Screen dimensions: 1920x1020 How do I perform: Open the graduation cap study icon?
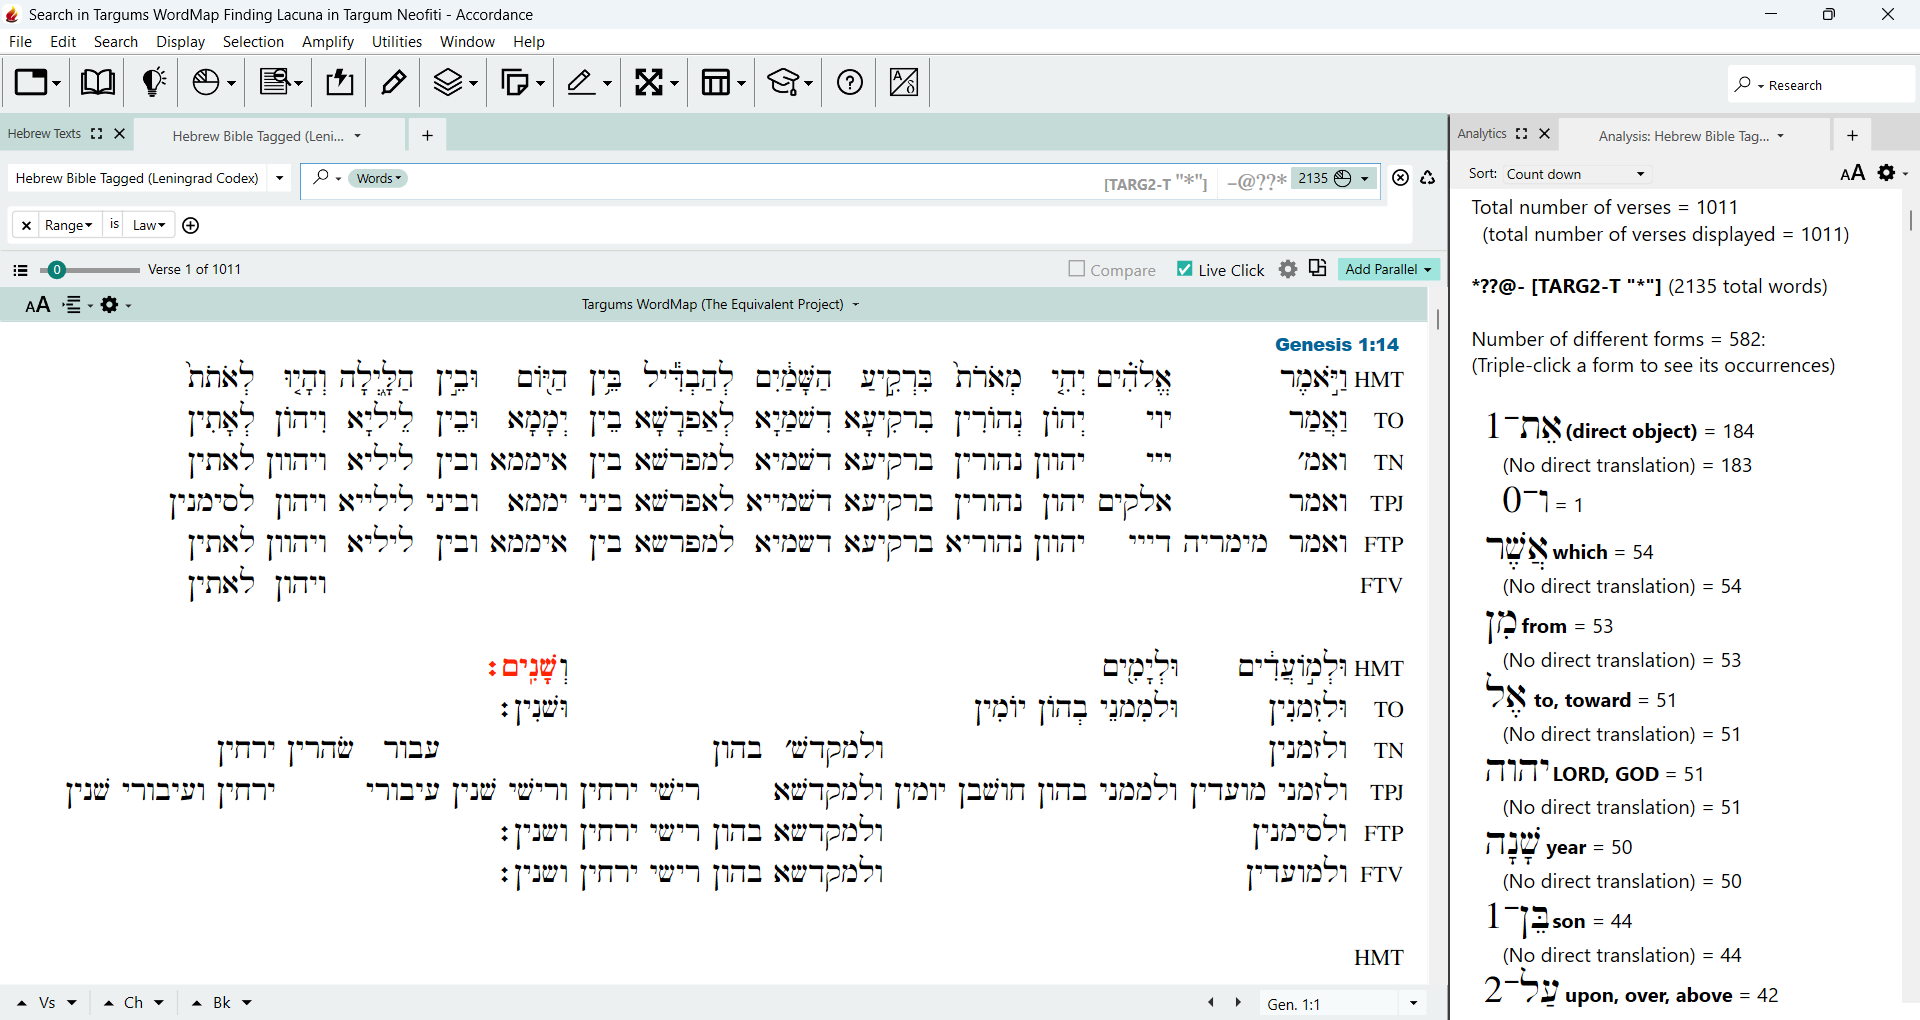(x=789, y=82)
